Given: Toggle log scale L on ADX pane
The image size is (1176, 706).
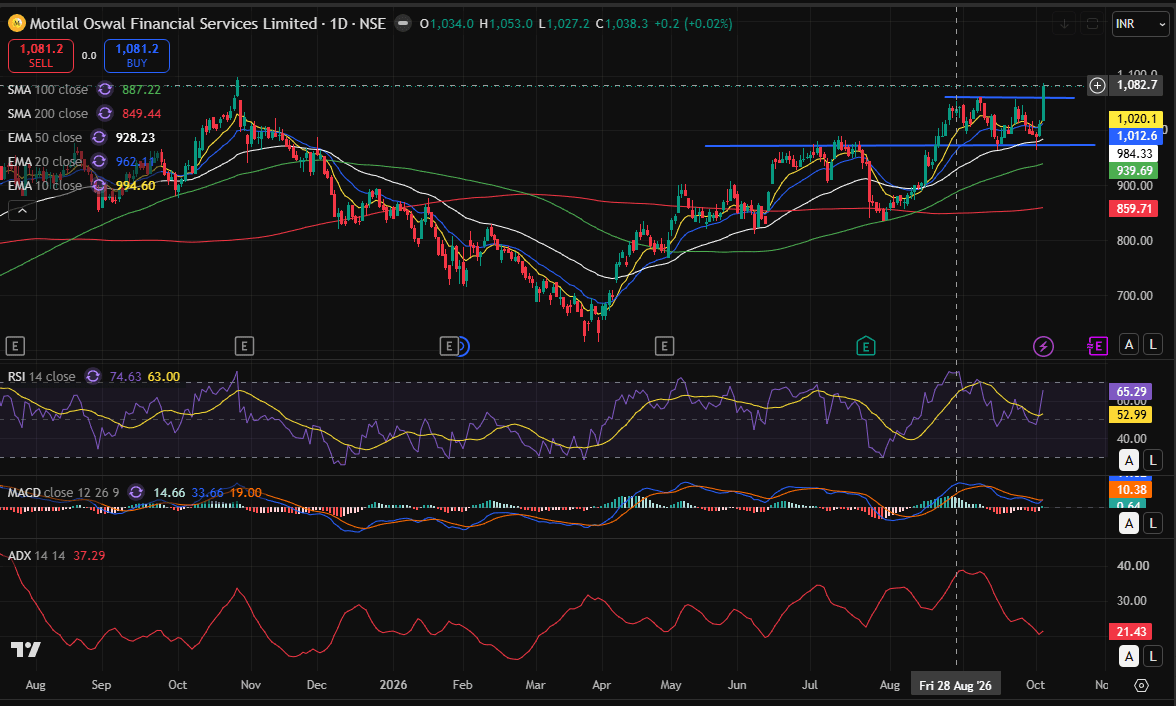Looking at the screenshot, I should coord(1153,656).
